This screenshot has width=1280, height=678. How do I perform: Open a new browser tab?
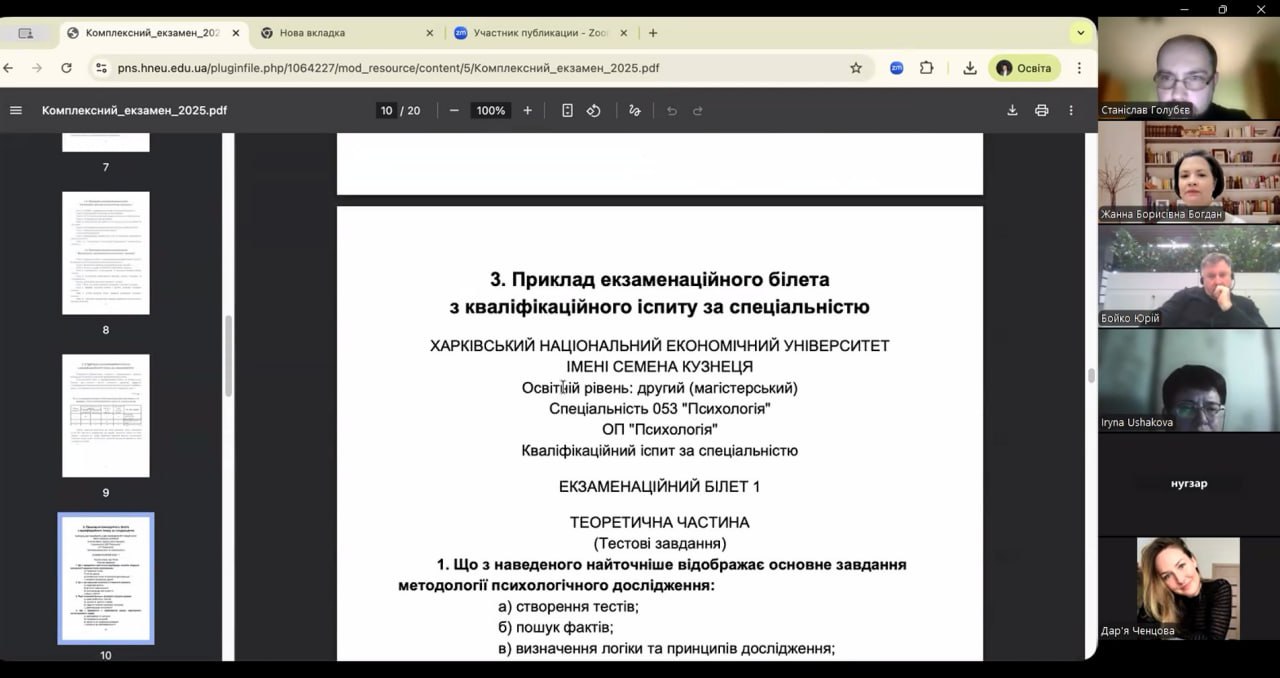tap(653, 33)
